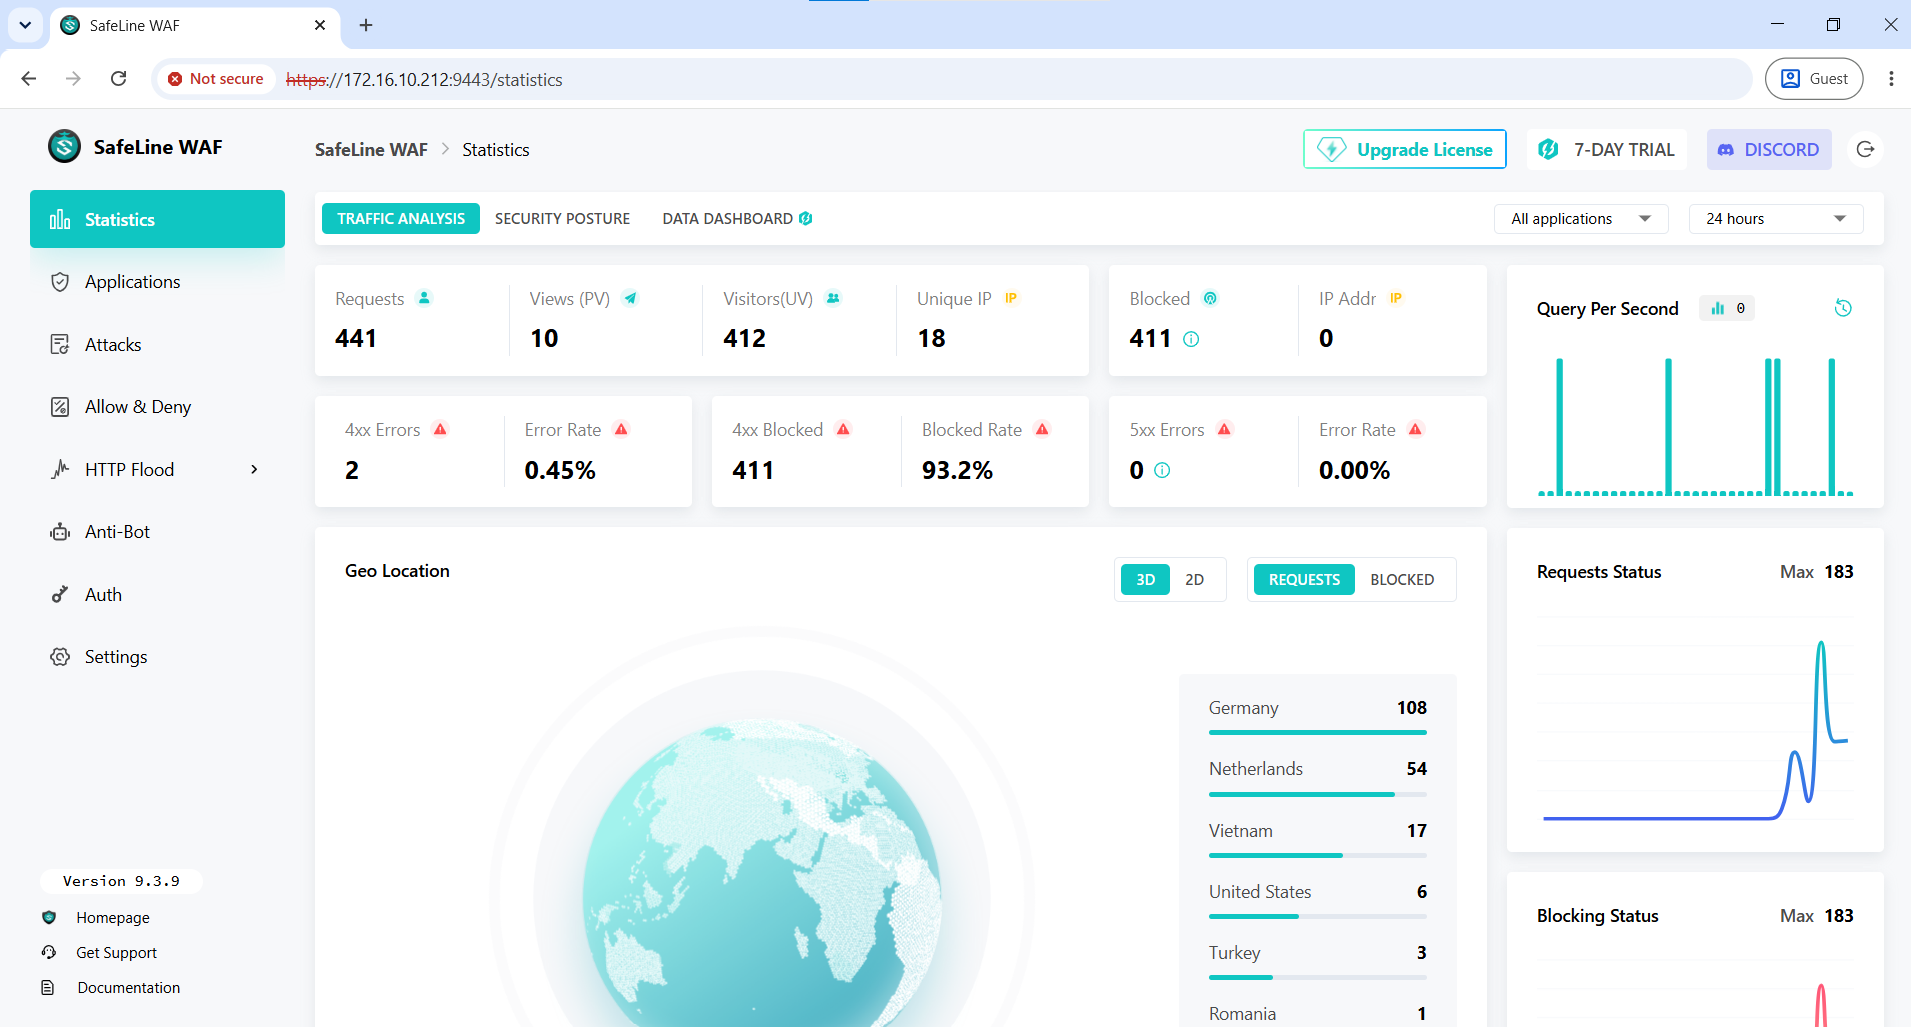This screenshot has width=1911, height=1027.
Task: Click the browser address bar URL
Action: (424, 79)
